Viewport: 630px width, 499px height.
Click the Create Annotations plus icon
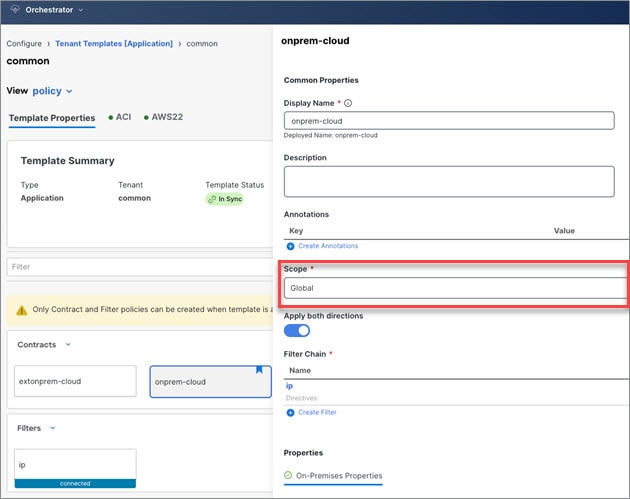click(290, 246)
